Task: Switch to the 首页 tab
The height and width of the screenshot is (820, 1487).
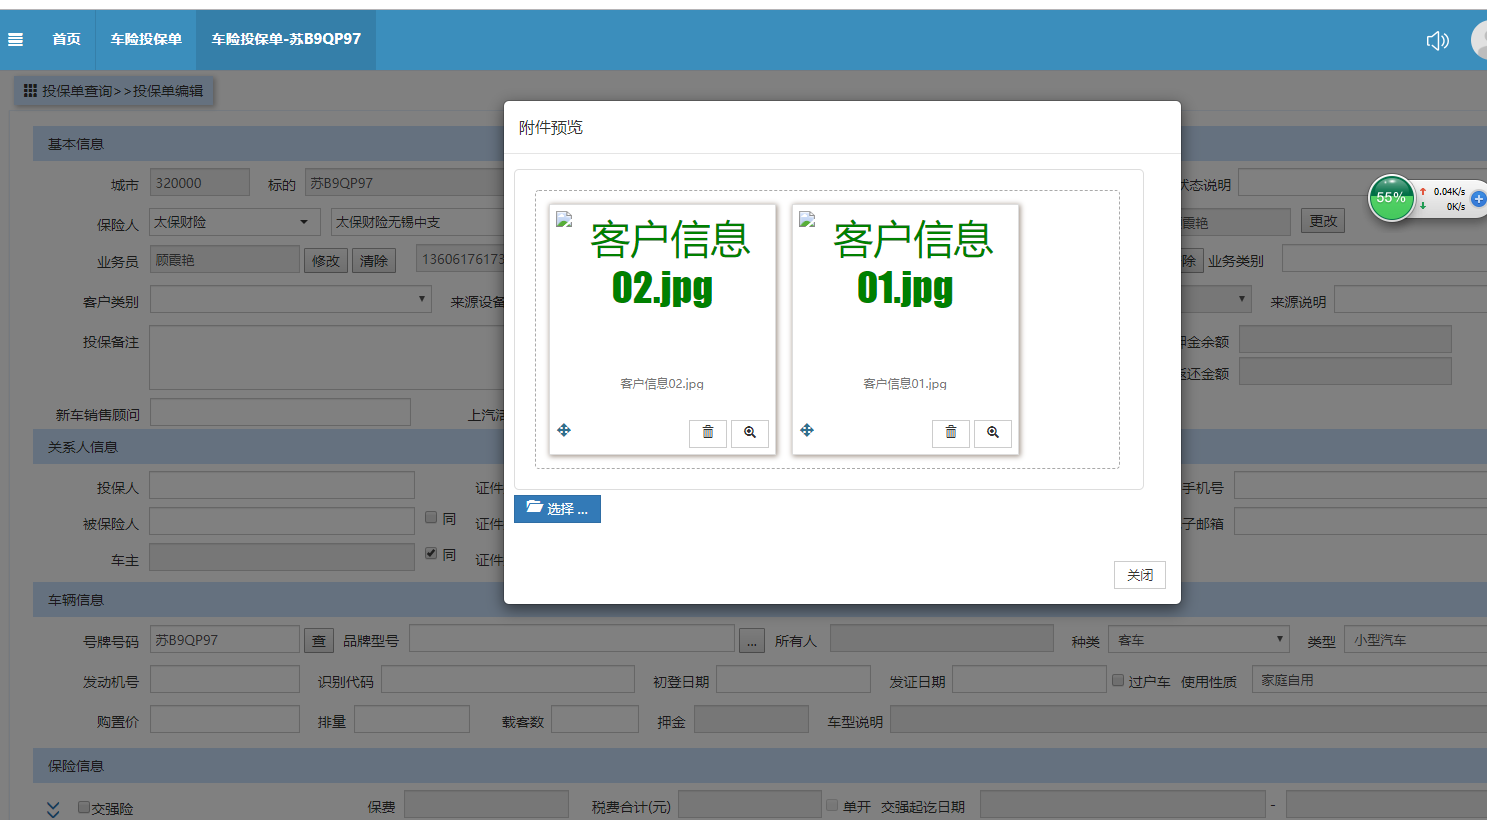Action: tap(66, 39)
